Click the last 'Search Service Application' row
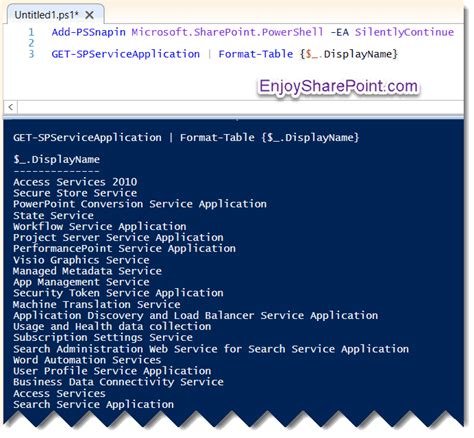The image size is (474, 438). pyautogui.click(x=94, y=405)
